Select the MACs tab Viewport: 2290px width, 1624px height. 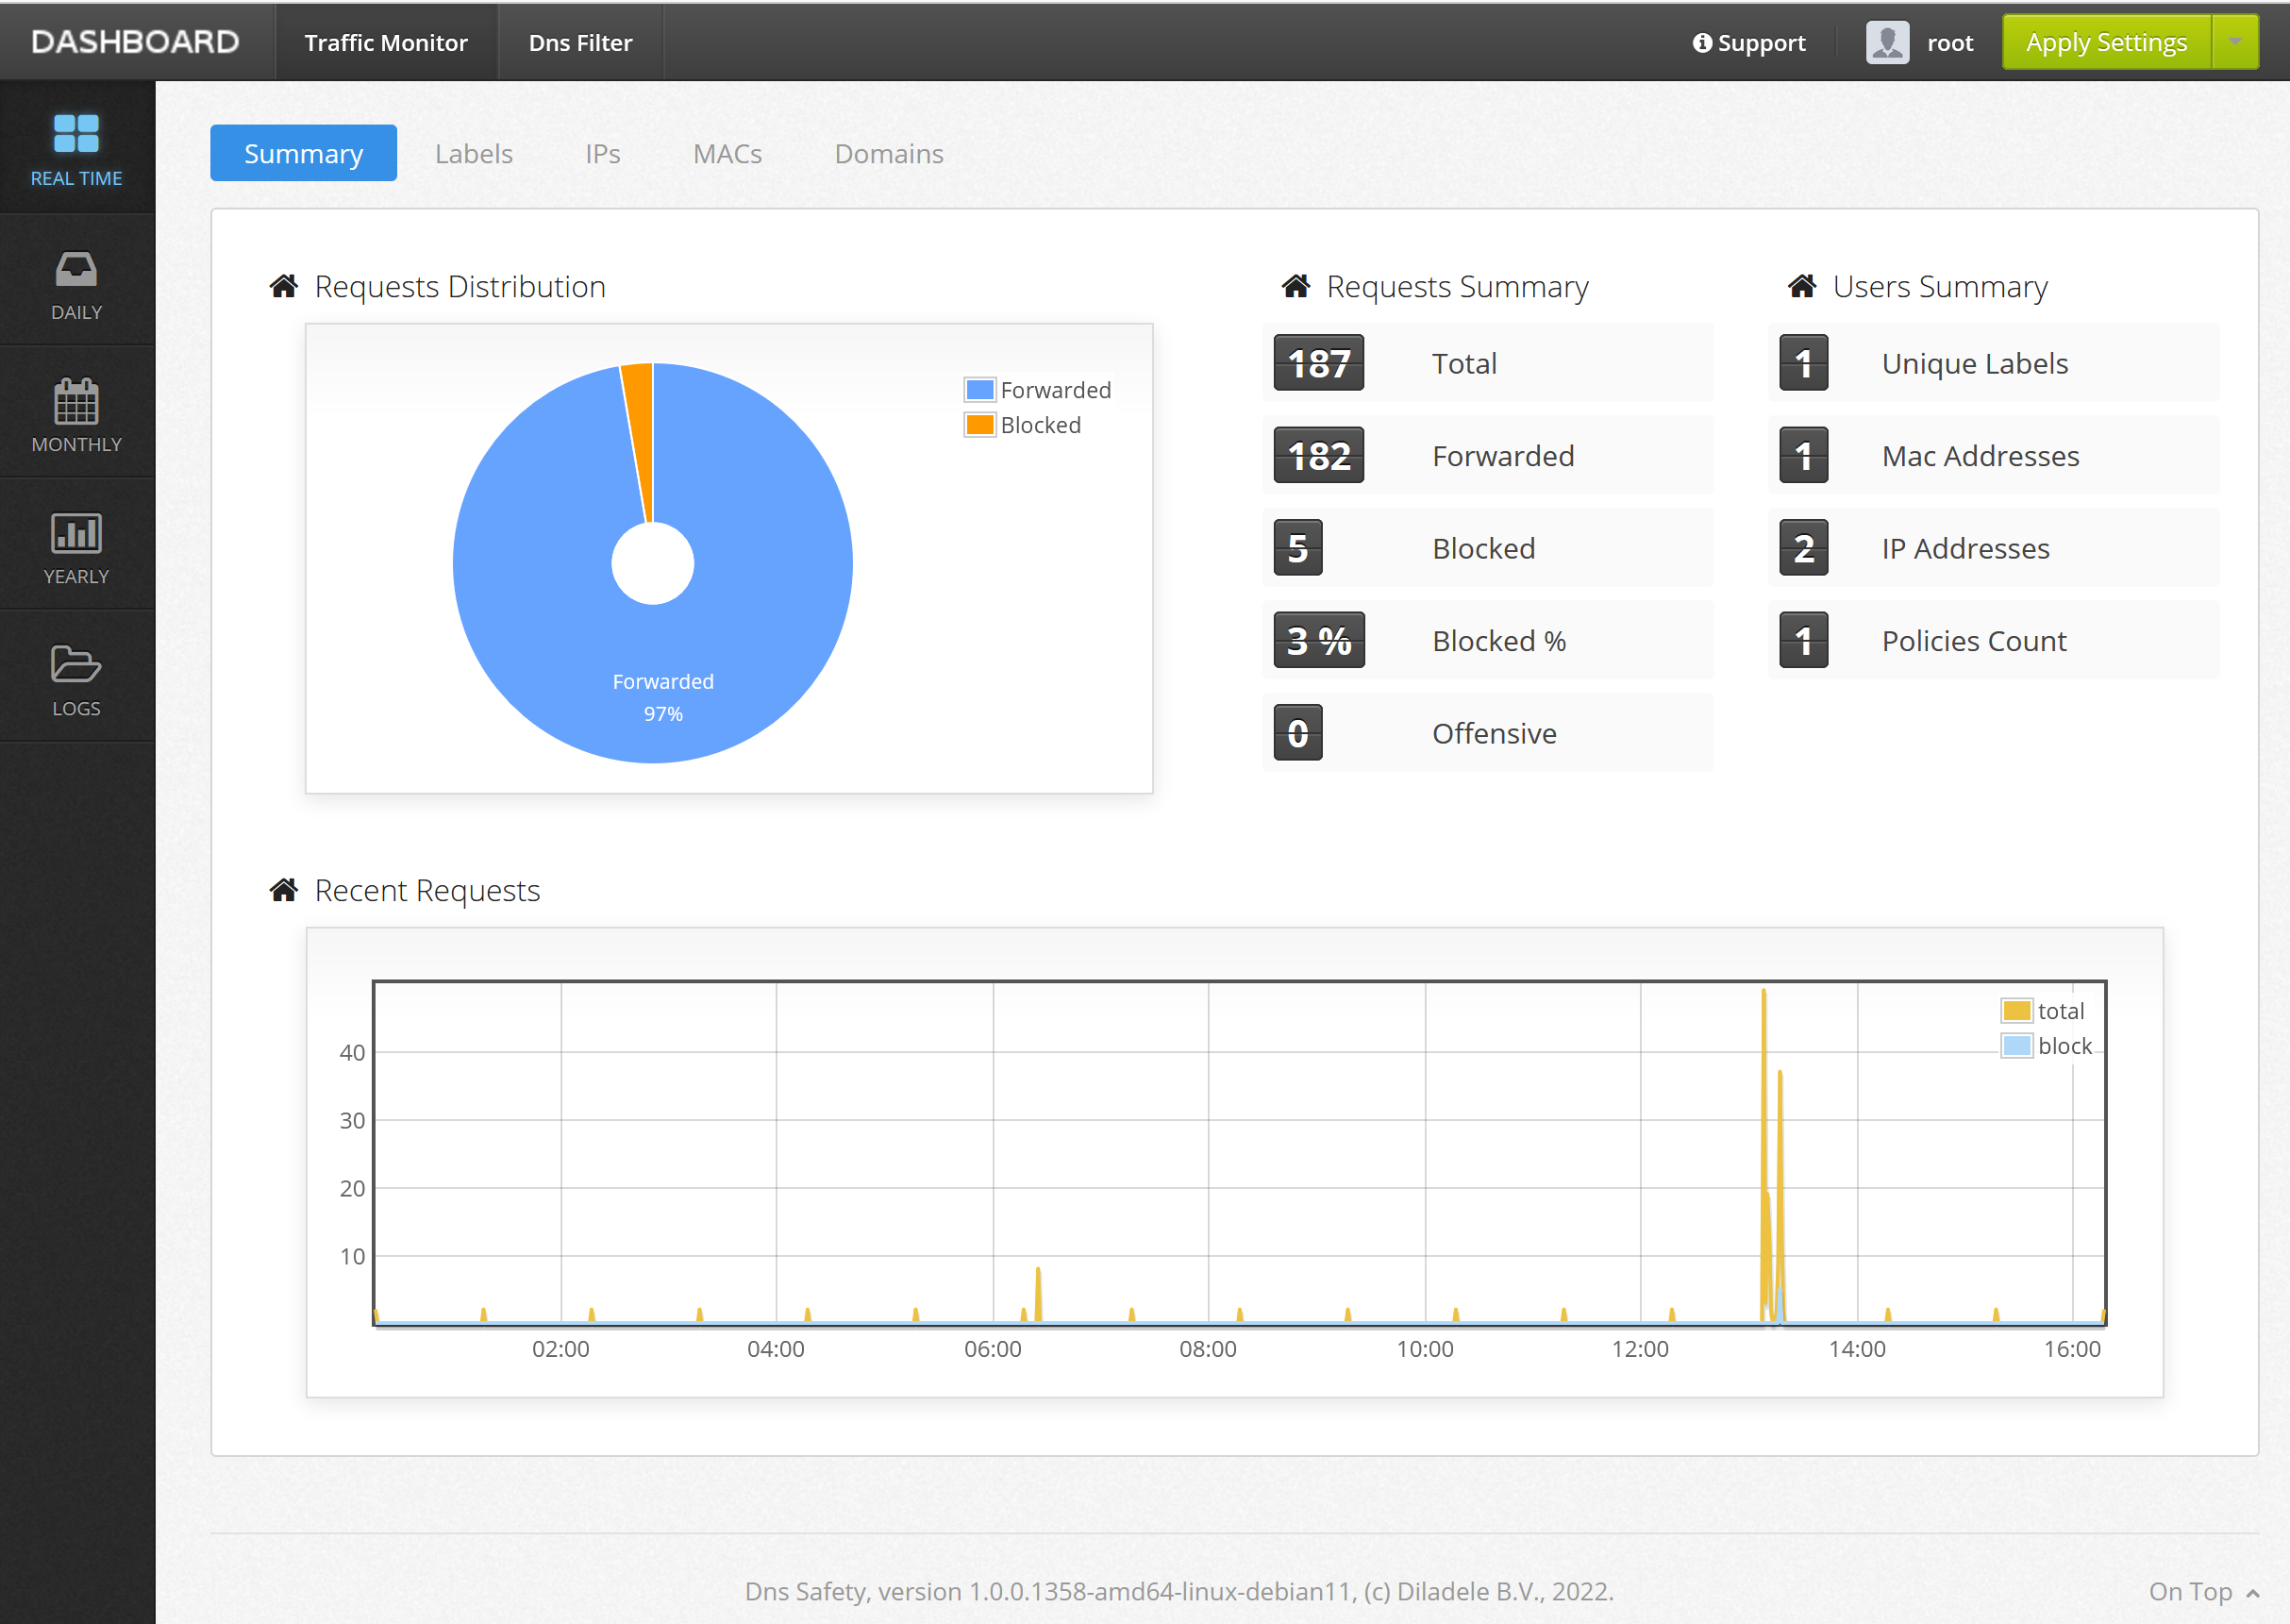726,153
